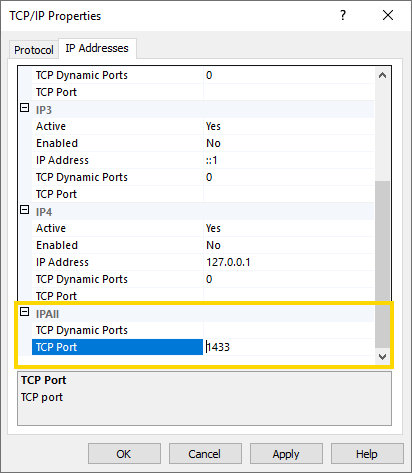Close the TCP/IP Properties dialog

pos(388,15)
